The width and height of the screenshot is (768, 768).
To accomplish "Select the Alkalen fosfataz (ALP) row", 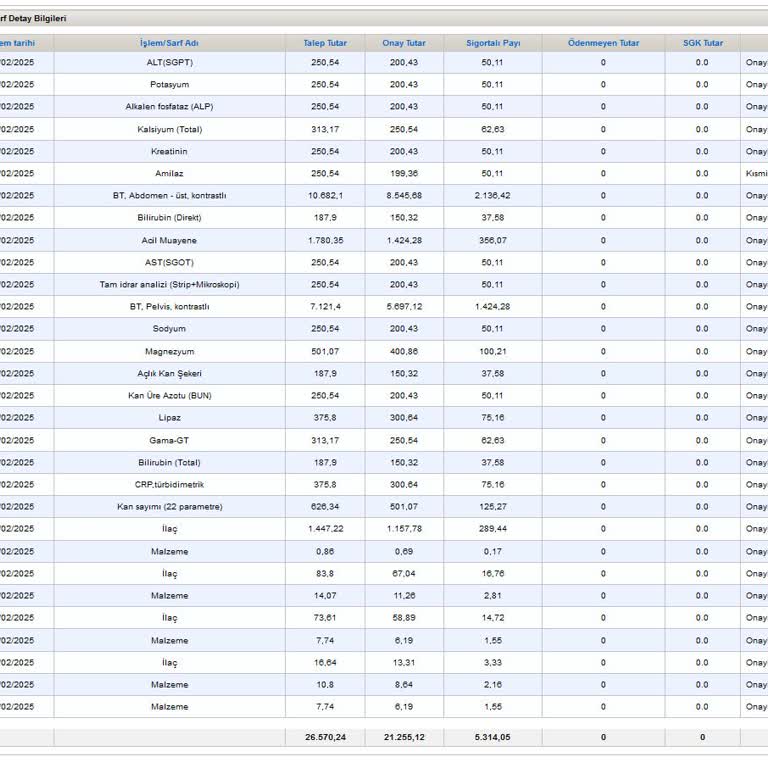I will click(x=169, y=107).
